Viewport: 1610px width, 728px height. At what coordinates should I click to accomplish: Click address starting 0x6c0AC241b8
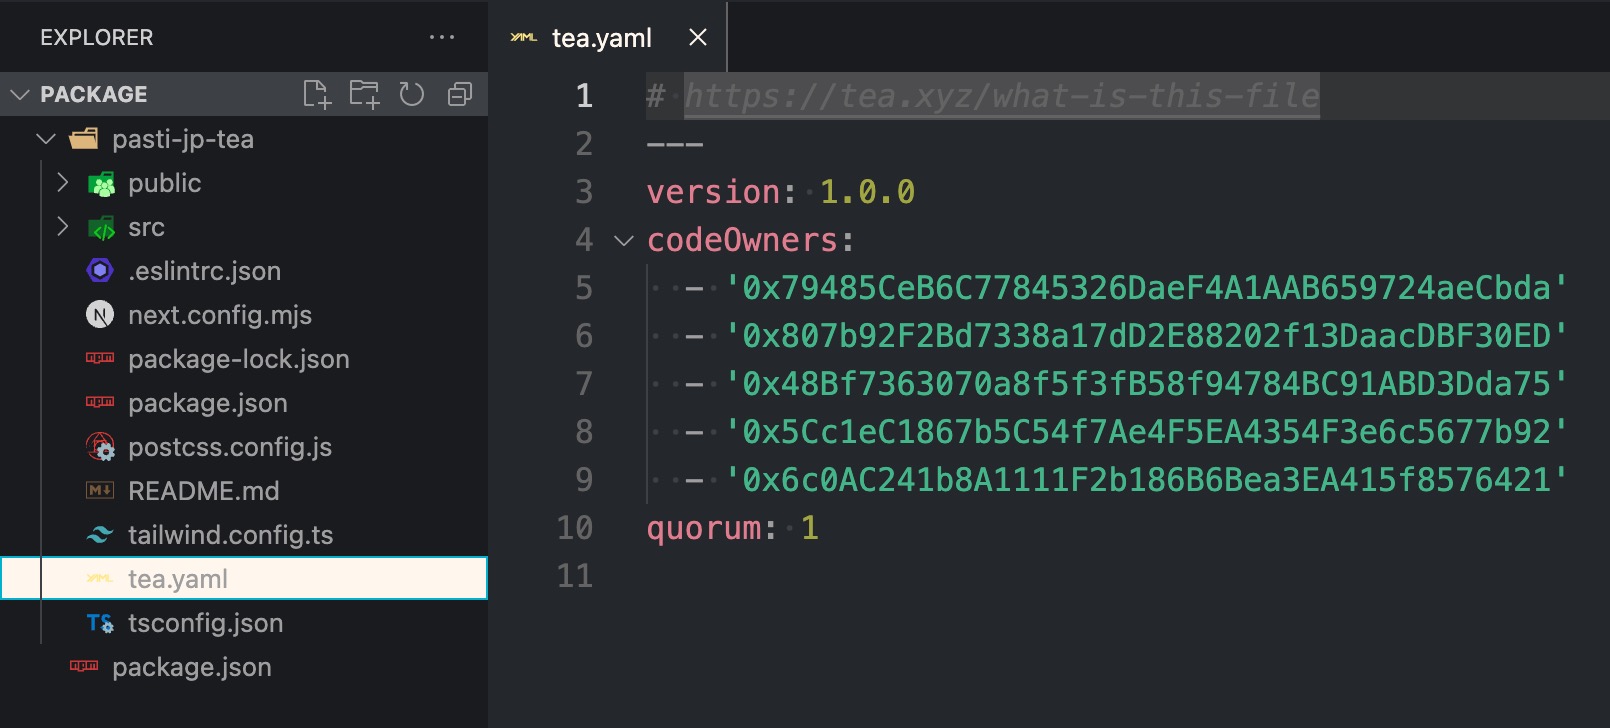[x=1146, y=480]
